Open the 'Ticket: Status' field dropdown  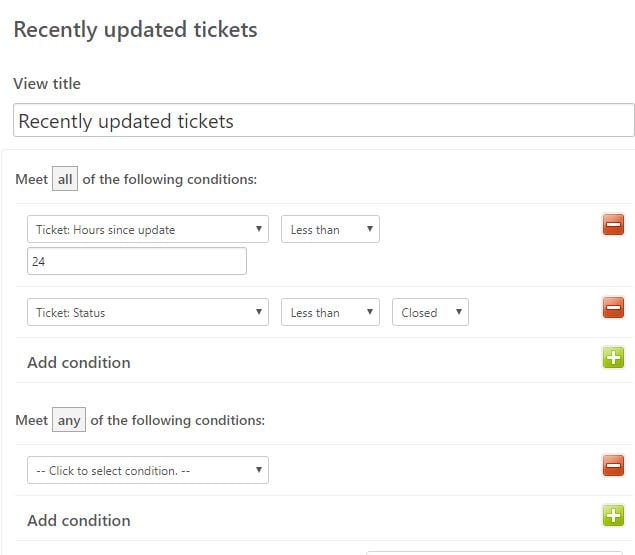pos(148,312)
